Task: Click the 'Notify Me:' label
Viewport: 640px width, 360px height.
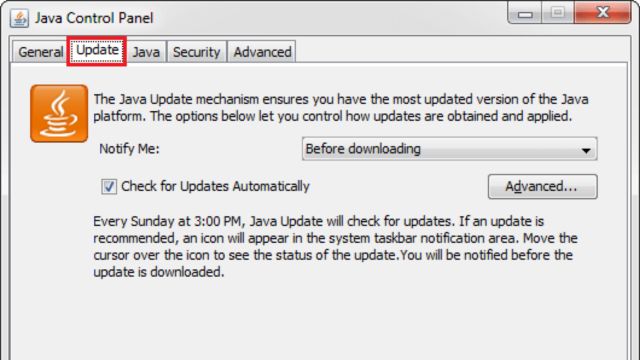Action: [x=129, y=149]
